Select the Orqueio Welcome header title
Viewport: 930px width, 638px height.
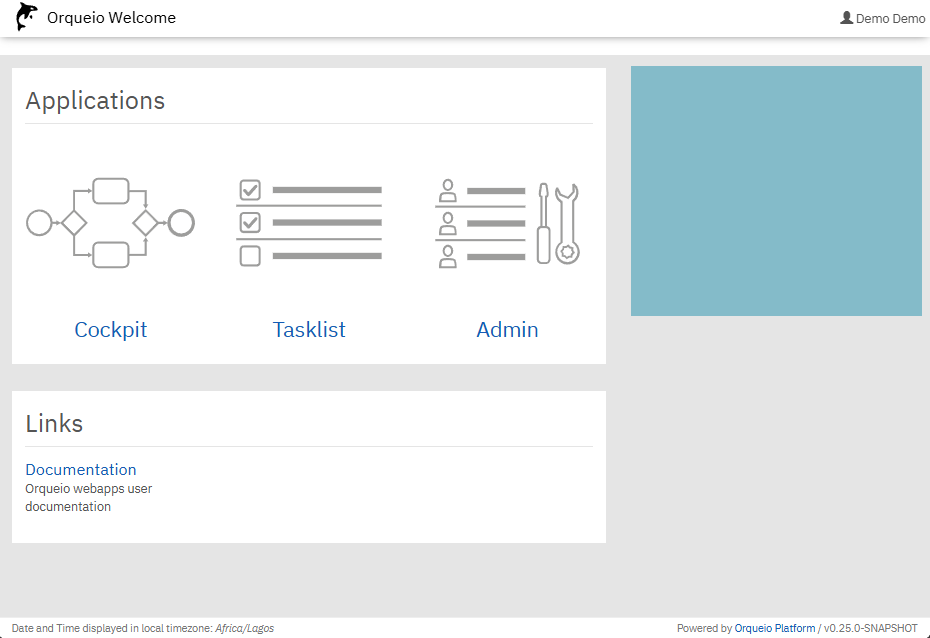(x=111, y=17)
